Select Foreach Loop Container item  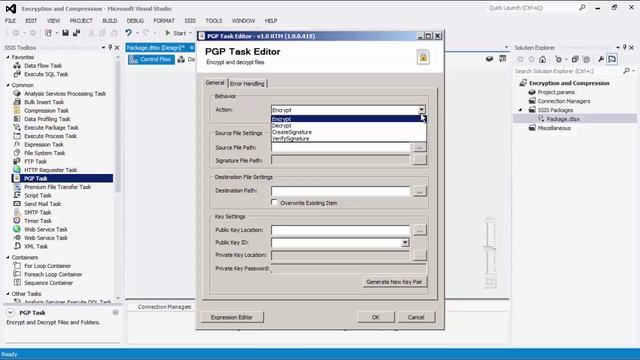point(53,275)
